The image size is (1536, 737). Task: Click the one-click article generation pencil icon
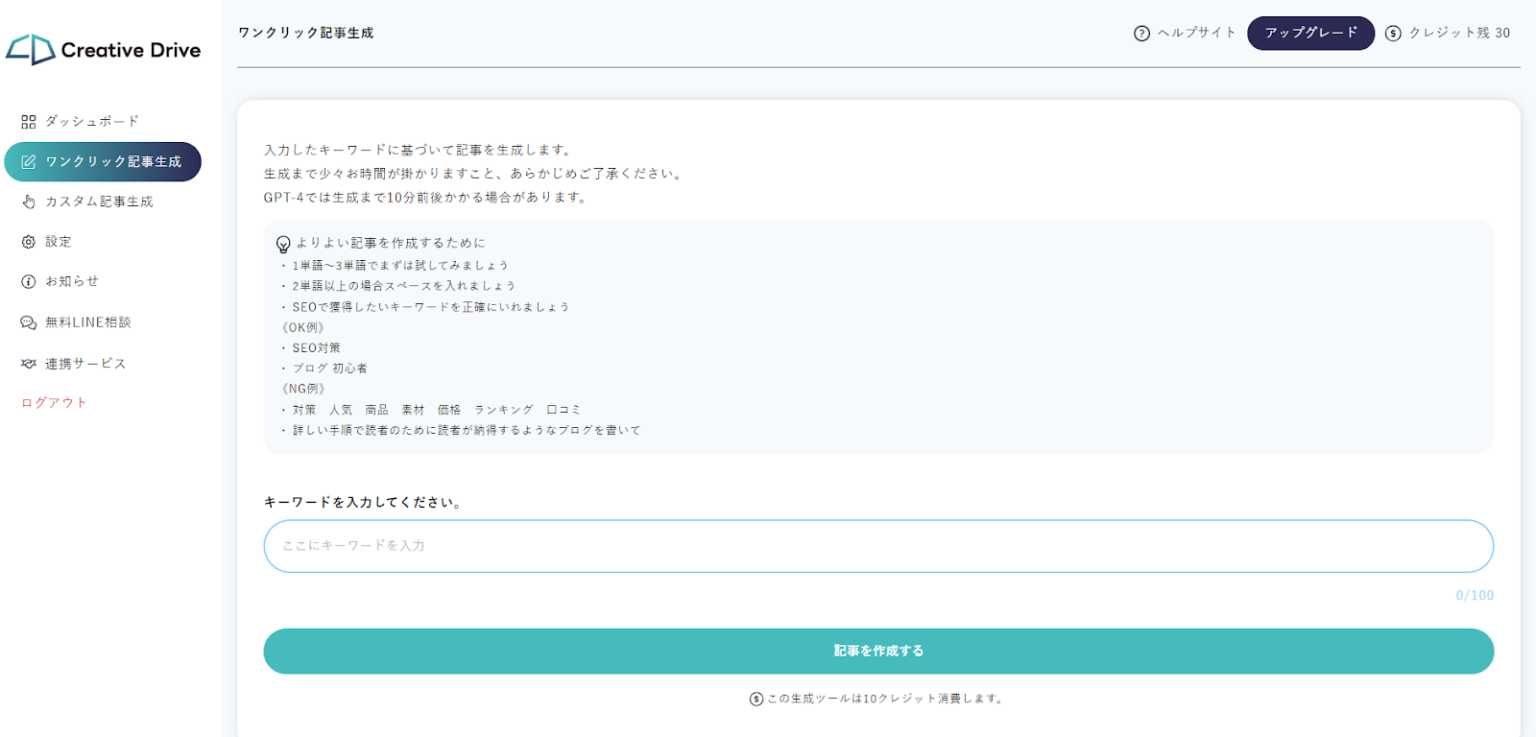pyautogui.click(x=27, y=161)
